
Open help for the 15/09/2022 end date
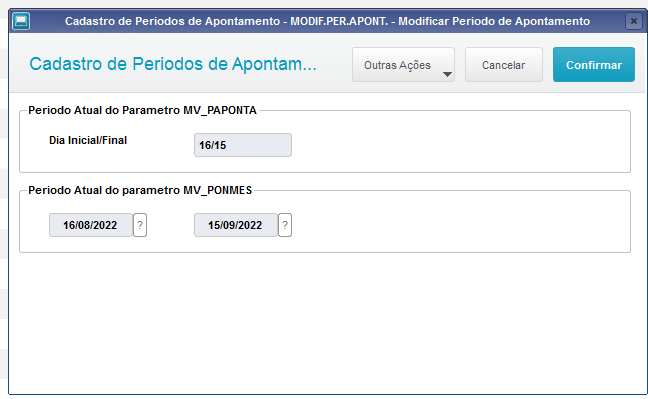[285, 225]
